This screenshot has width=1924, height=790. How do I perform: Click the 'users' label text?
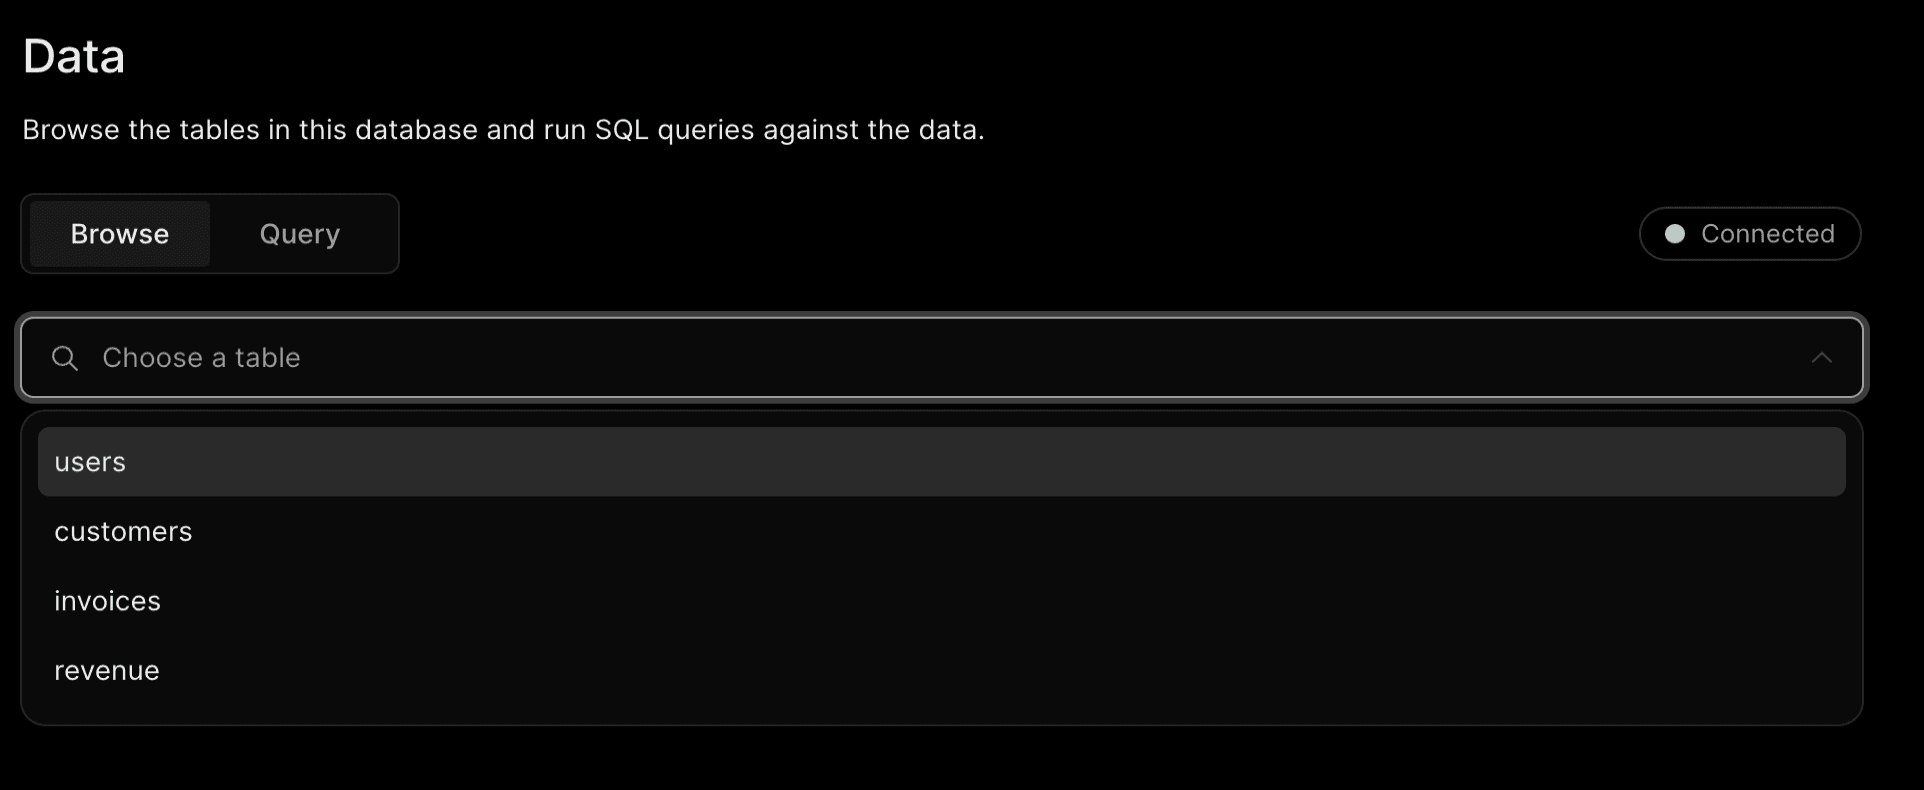90,462
